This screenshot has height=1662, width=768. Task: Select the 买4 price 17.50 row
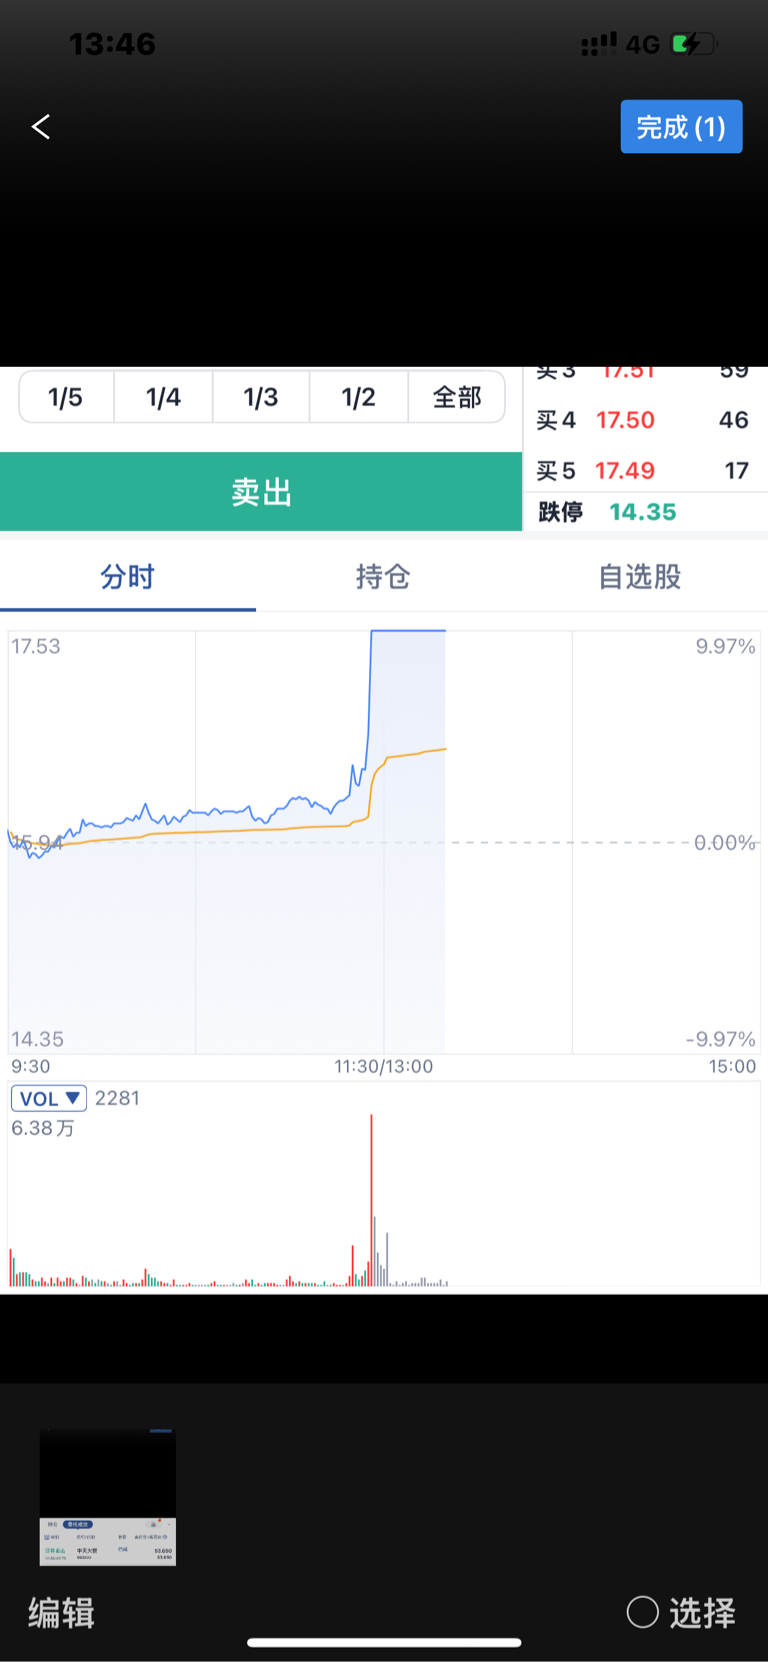point(645,420)
